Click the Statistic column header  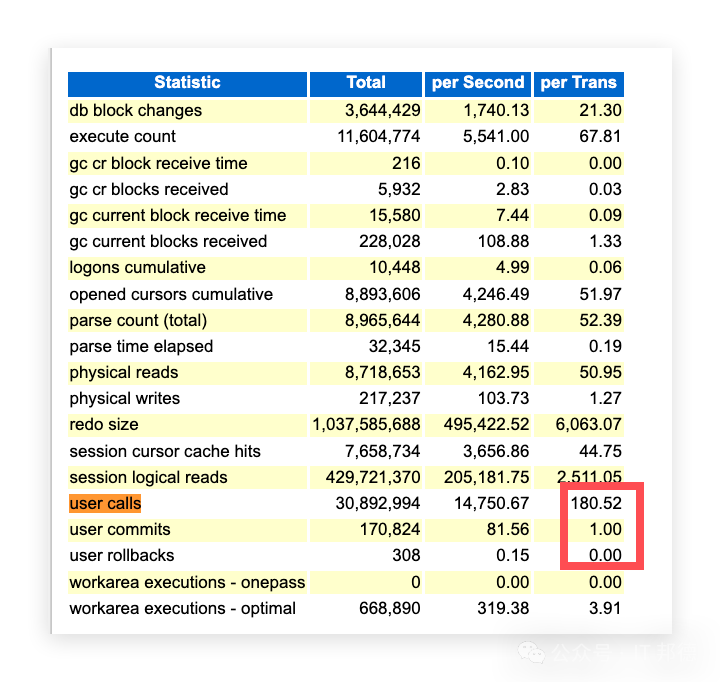tap(187, 83)
